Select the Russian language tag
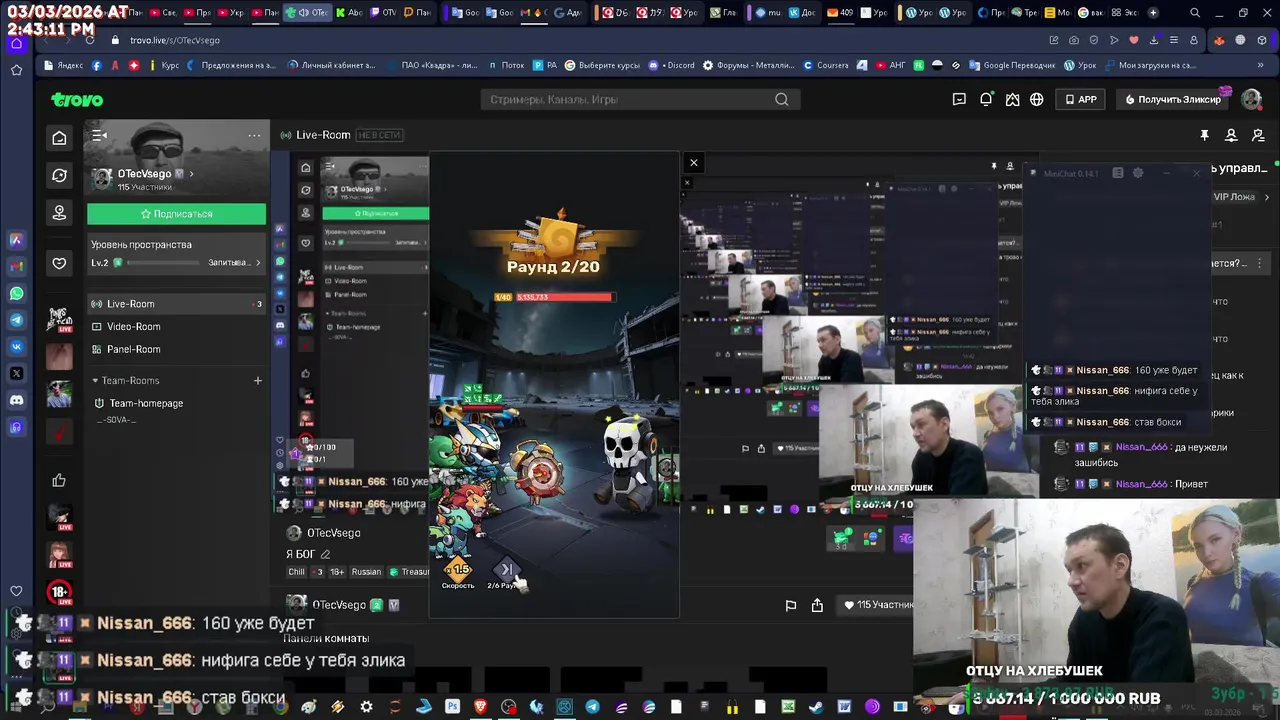This screenshot has width=1280, height=720. (x=366, y=572)
